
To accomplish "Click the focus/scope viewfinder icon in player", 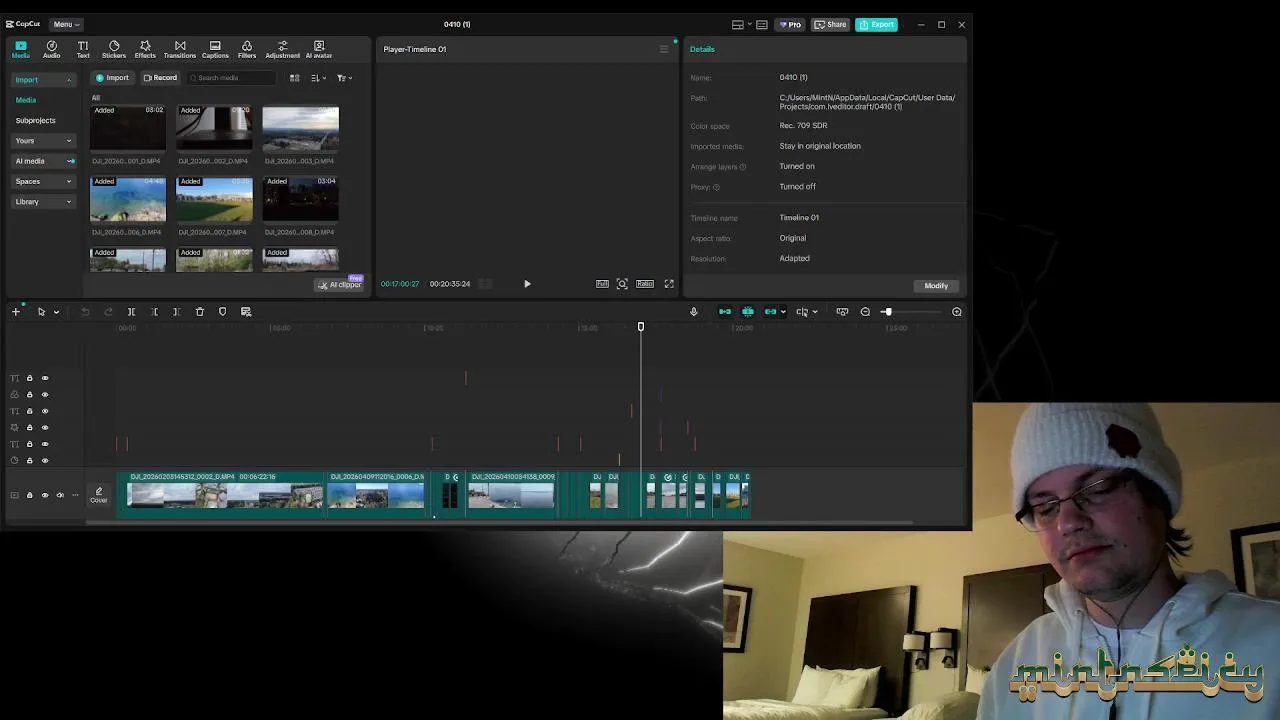I will (622, 284).
